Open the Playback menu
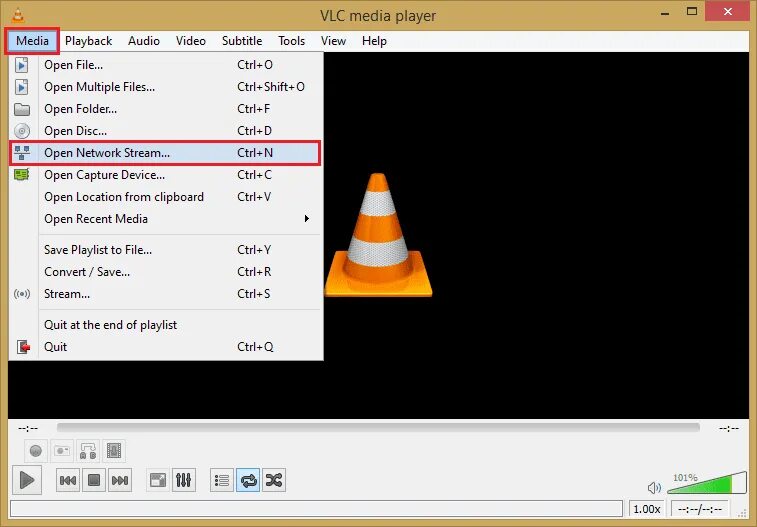This screenshot has height=527, width=757. pyautogui.click(x=88, y=41)
